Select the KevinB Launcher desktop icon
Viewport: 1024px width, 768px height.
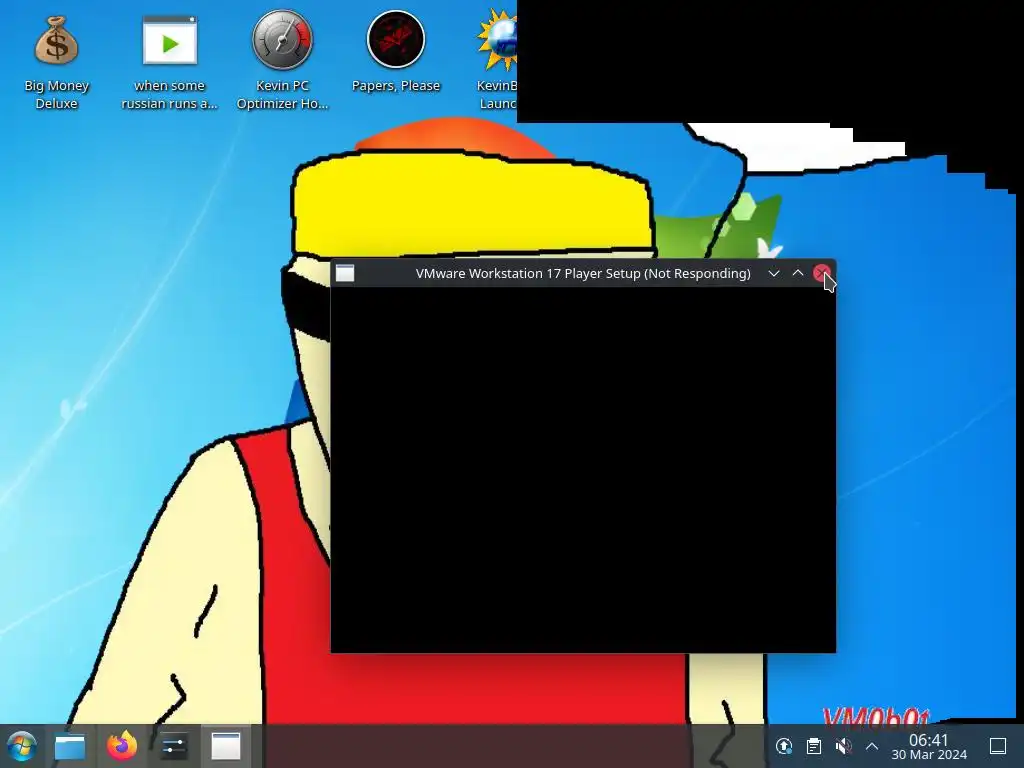[x=497, y=60]
